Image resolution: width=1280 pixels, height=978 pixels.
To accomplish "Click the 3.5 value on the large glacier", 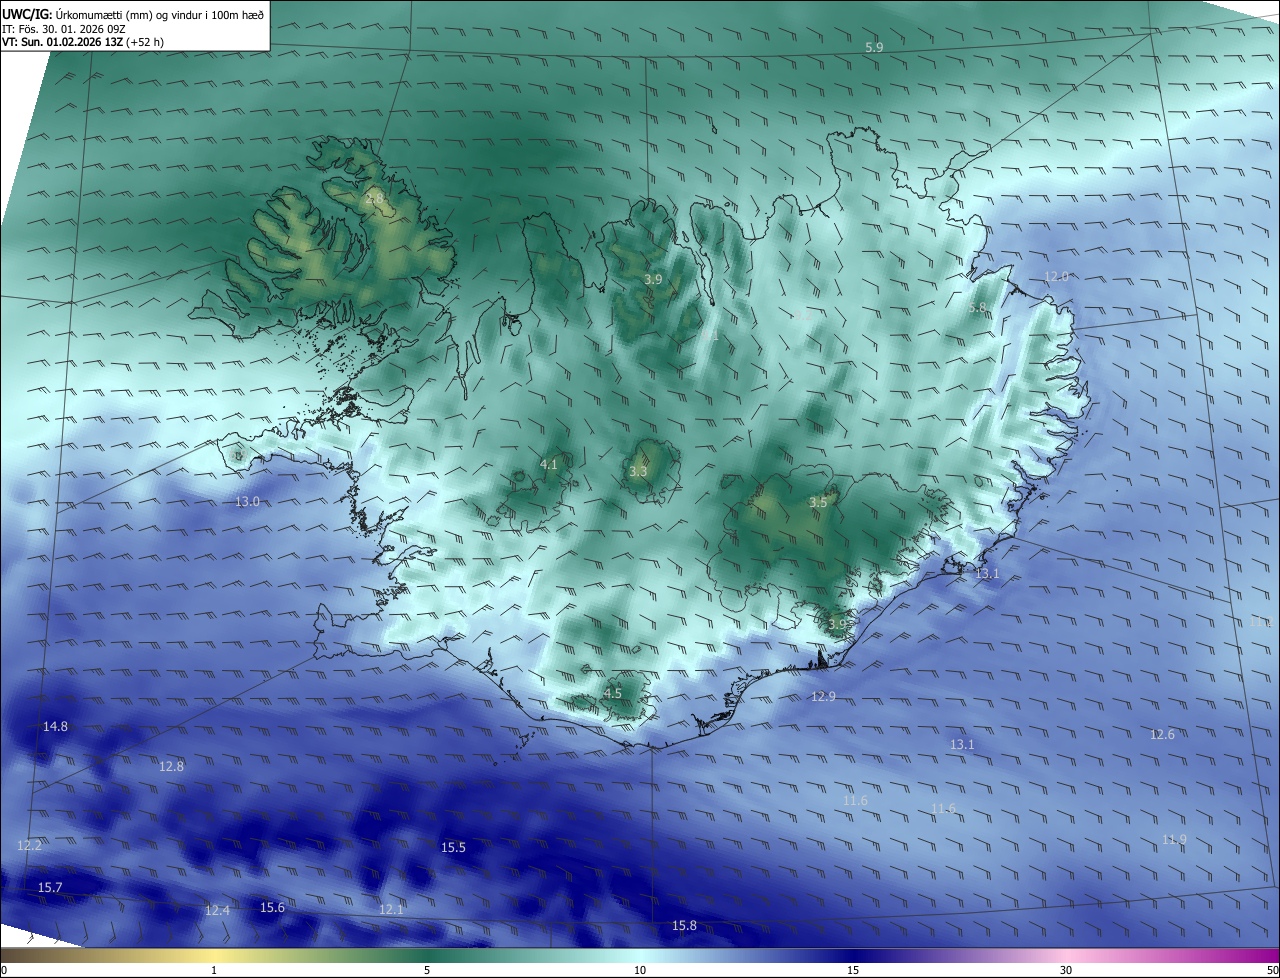I will (818, 502).
